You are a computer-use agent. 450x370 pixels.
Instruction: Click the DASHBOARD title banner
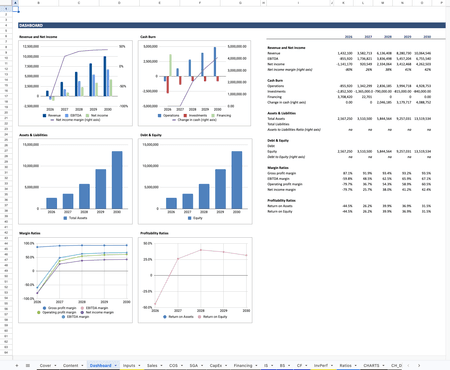[232, 25]
